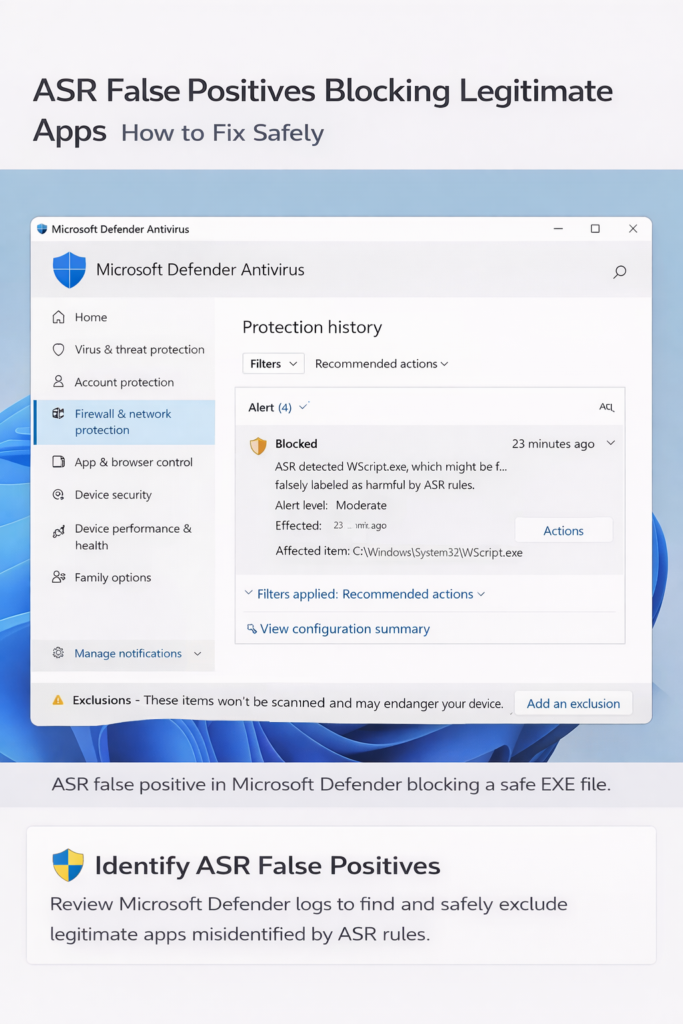Click the title bar Defender shield icon
683x1024 pixels.
click(42, 229)
